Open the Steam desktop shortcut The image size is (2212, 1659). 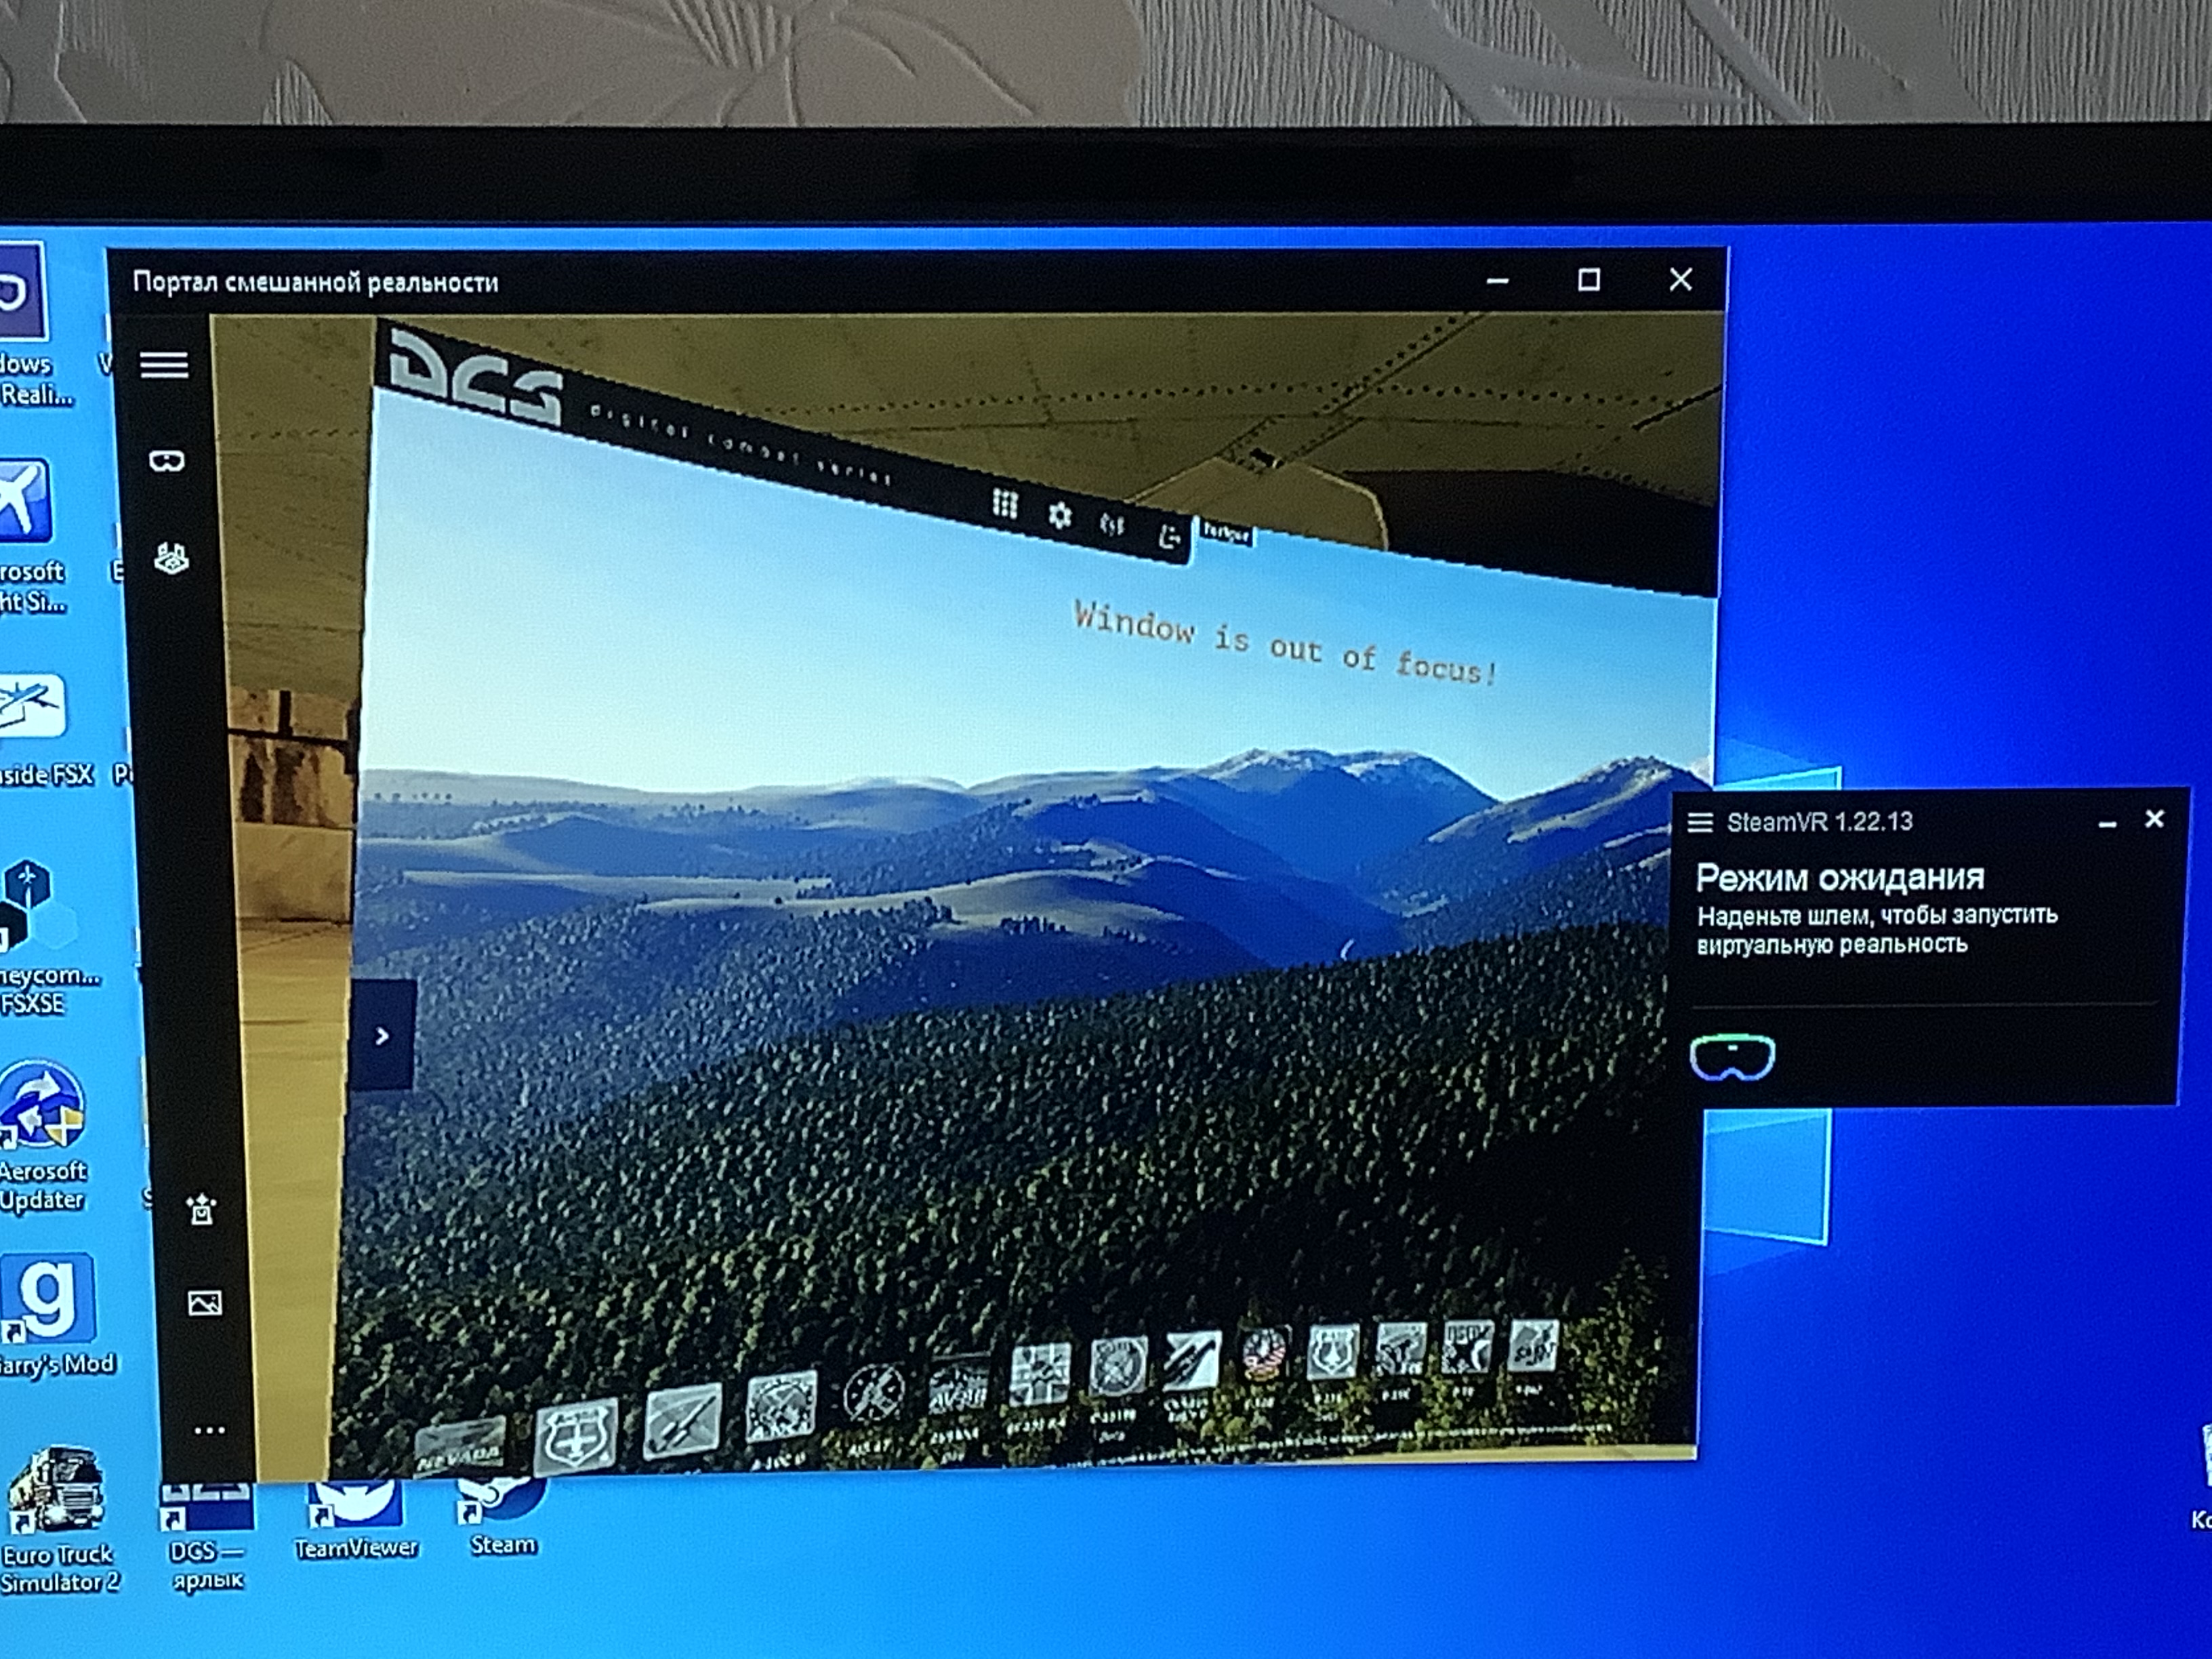[503, 1518]
